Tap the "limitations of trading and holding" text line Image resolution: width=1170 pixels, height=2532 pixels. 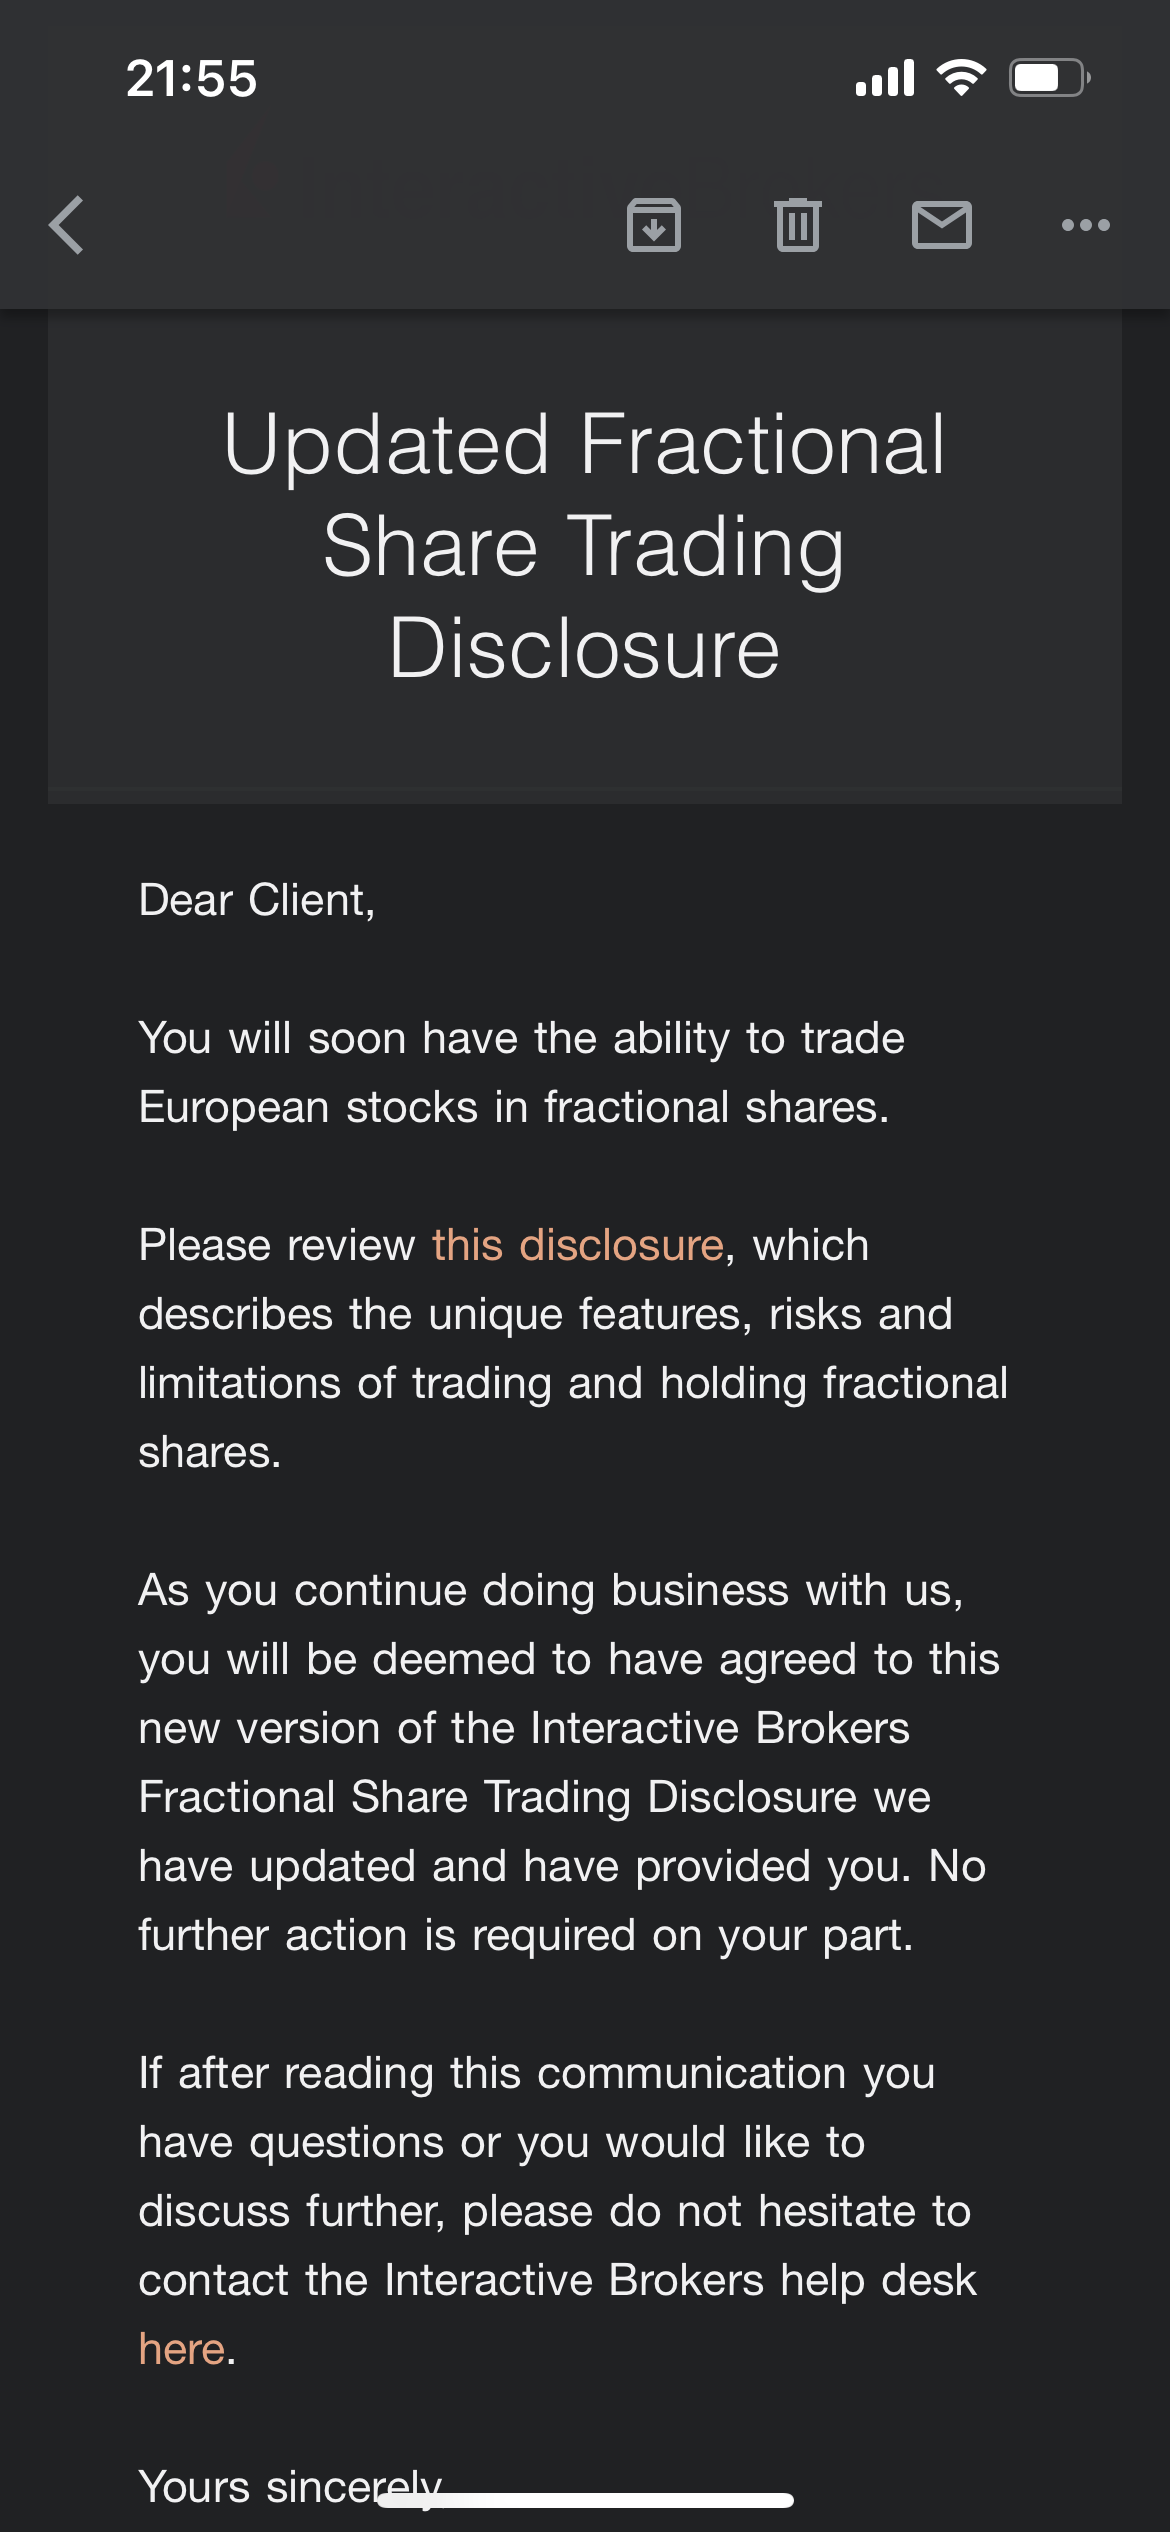click(x=573, y=1384)
